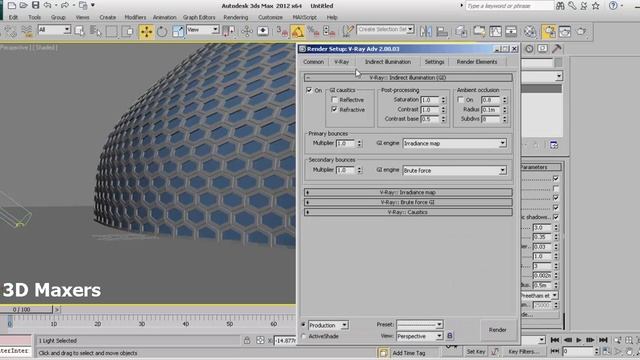Open secondary bounces GI engine Brute force dropdown
The width and height of the screenshot is (640, 360).
click(455, 170)
